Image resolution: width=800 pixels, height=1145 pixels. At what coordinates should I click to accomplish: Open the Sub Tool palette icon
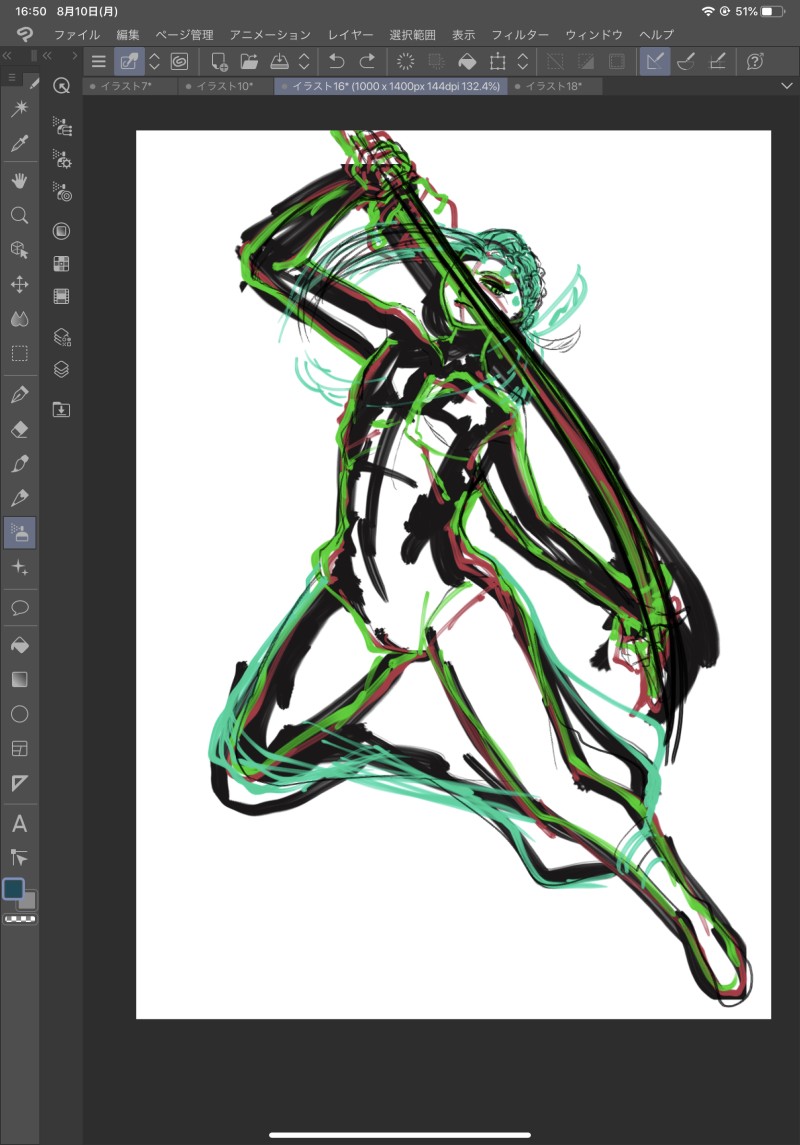pos(62,126)
